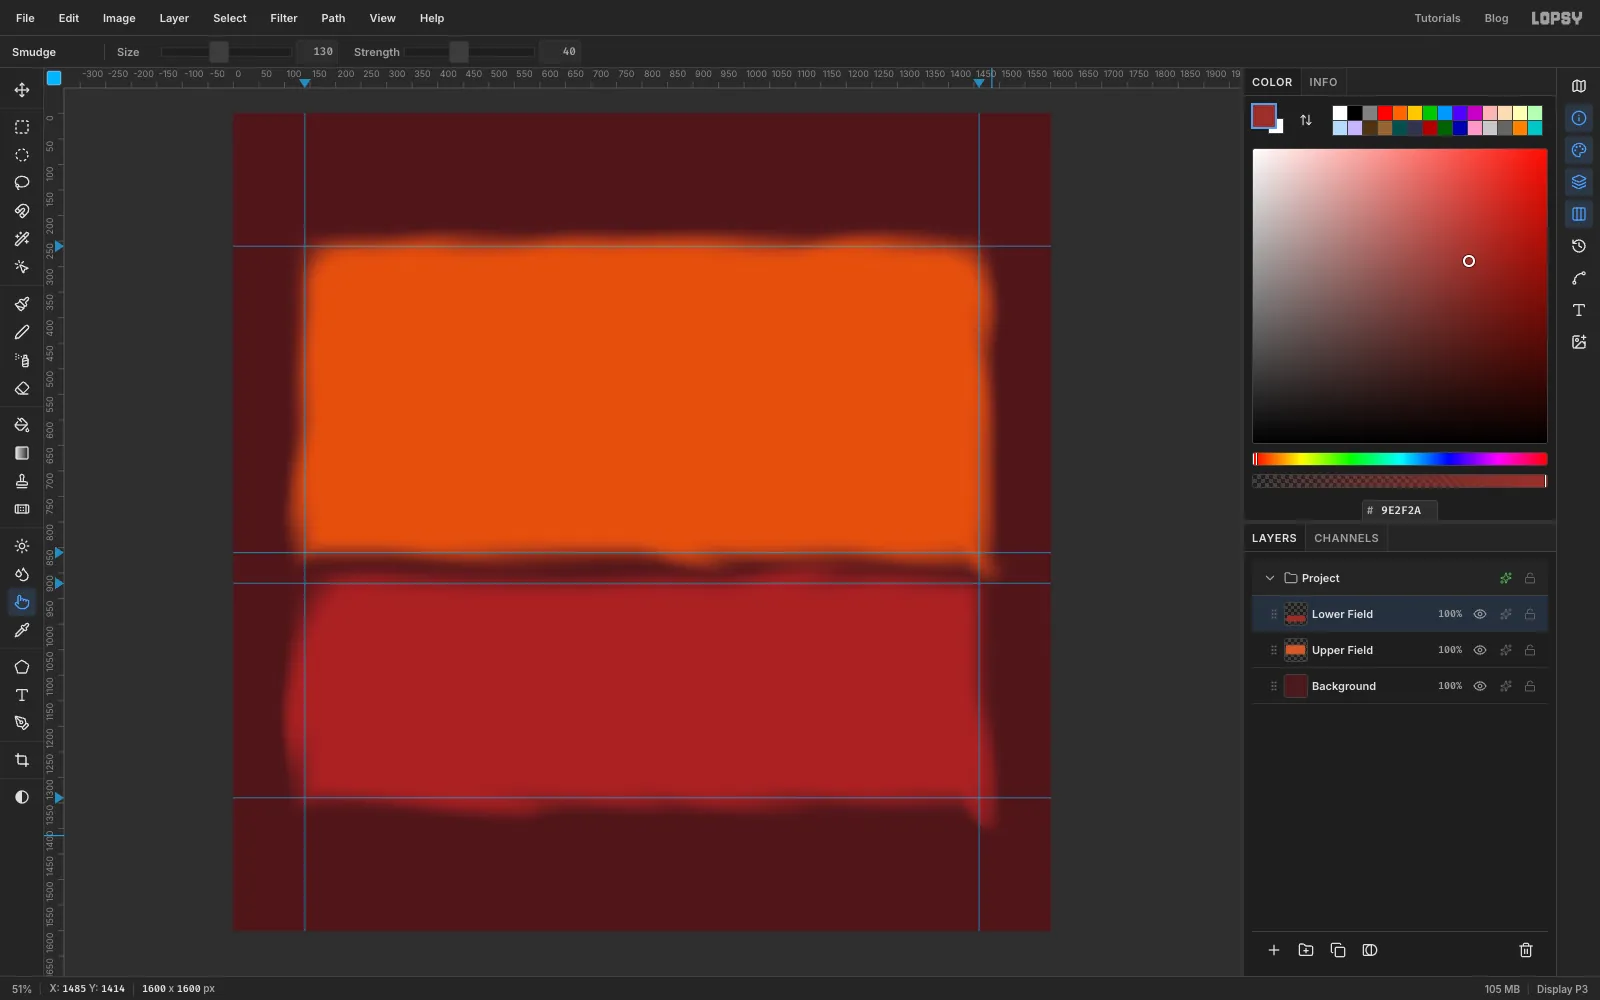Select the Eraser tool
1600x1000 pixels.
[21, 388]
